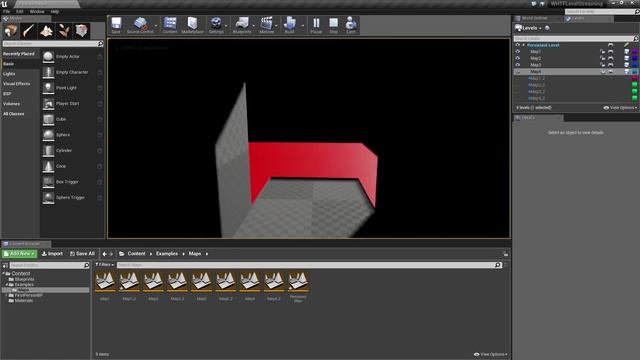Click cyan color swatch for Map4
The image size is (640, 360).
point(635,72)
